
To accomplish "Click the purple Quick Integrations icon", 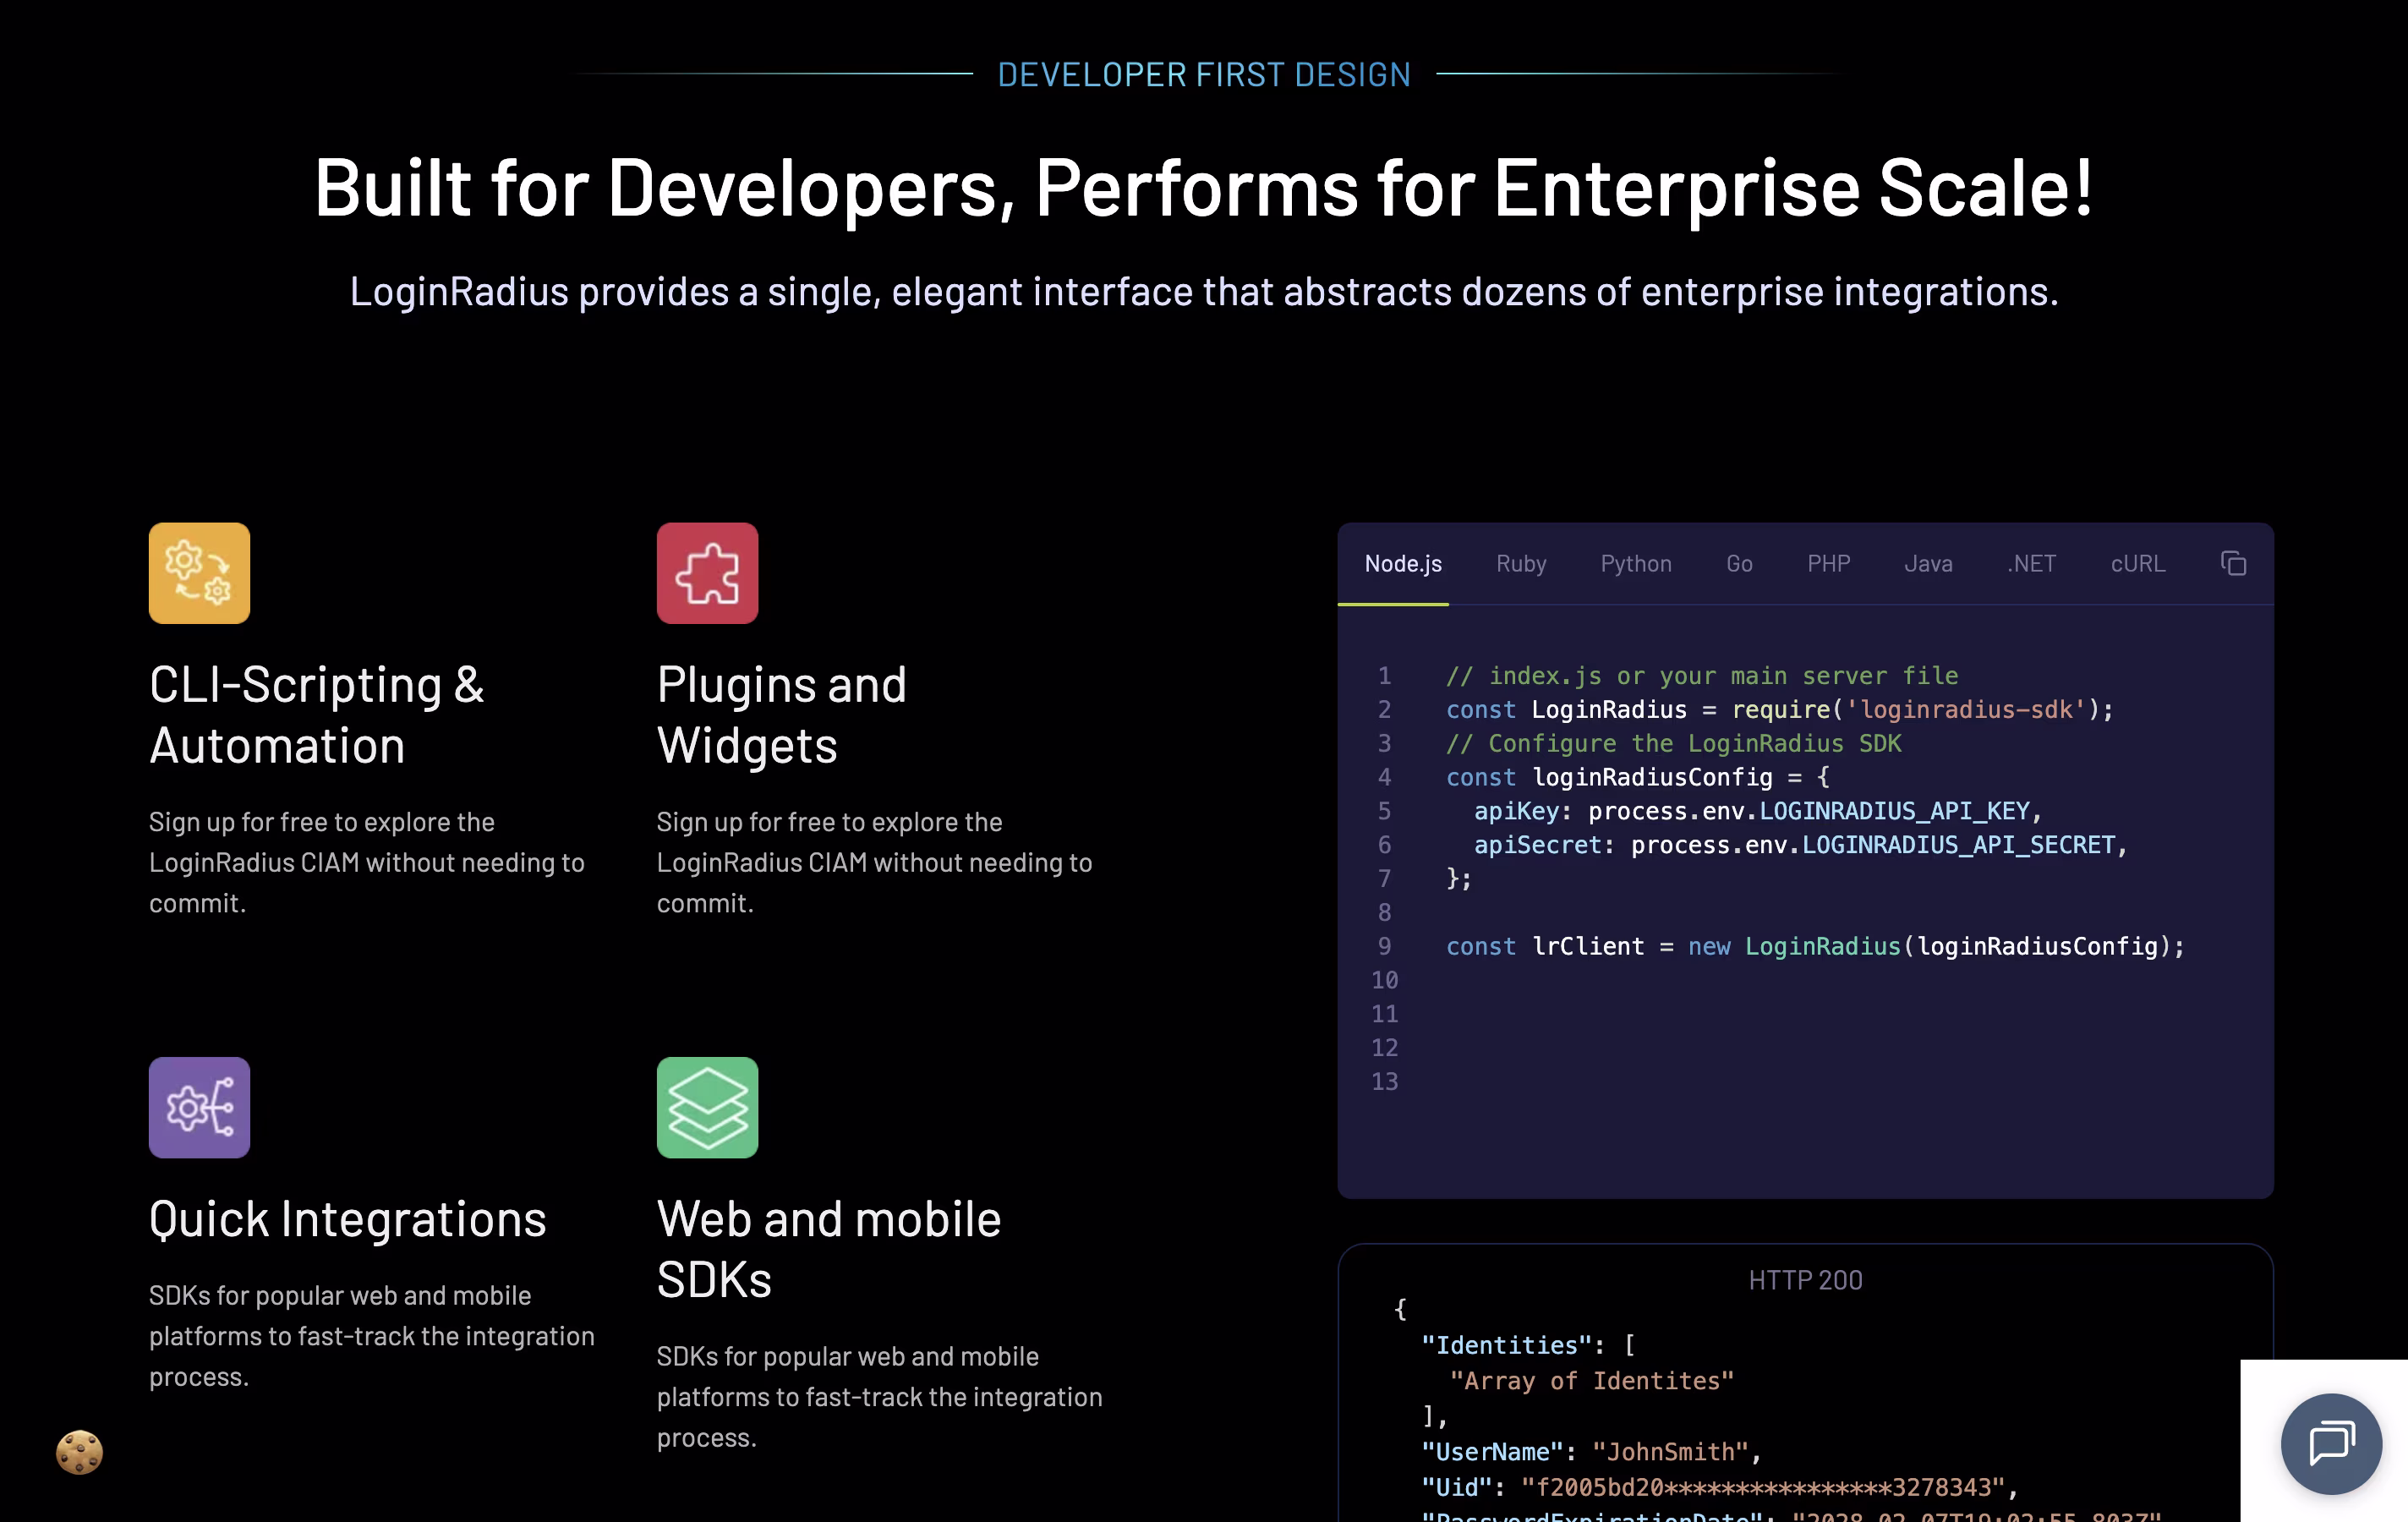I will pos(199,1107).
